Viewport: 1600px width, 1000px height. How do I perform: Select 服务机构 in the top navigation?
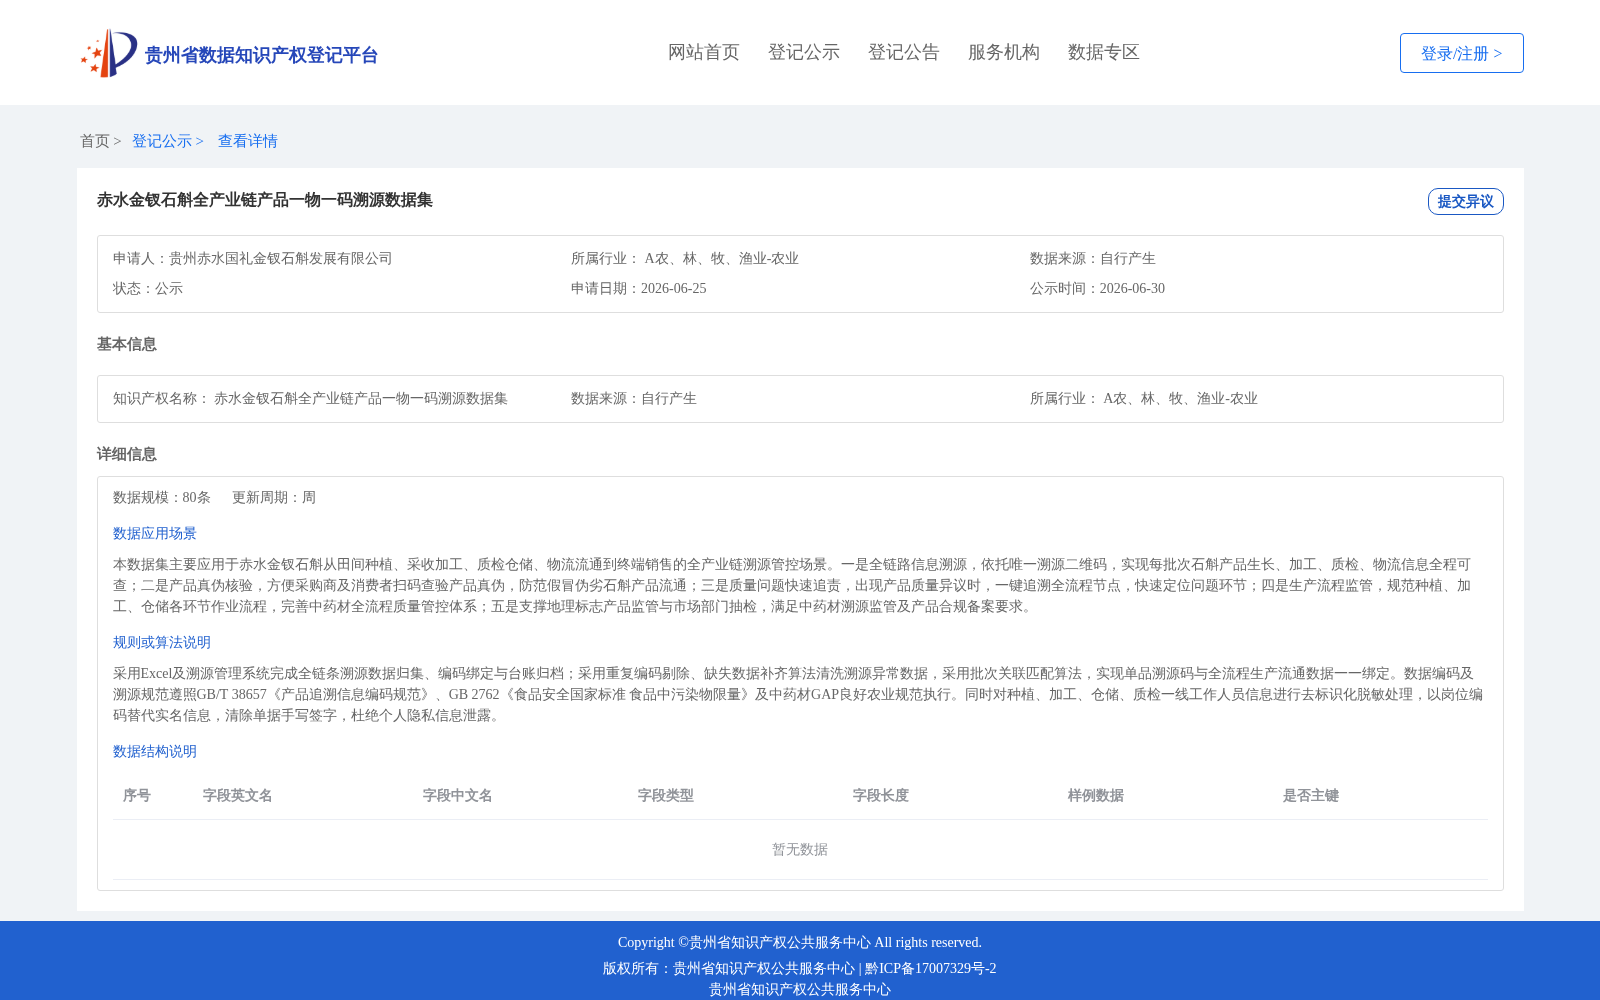[1004, 52]
